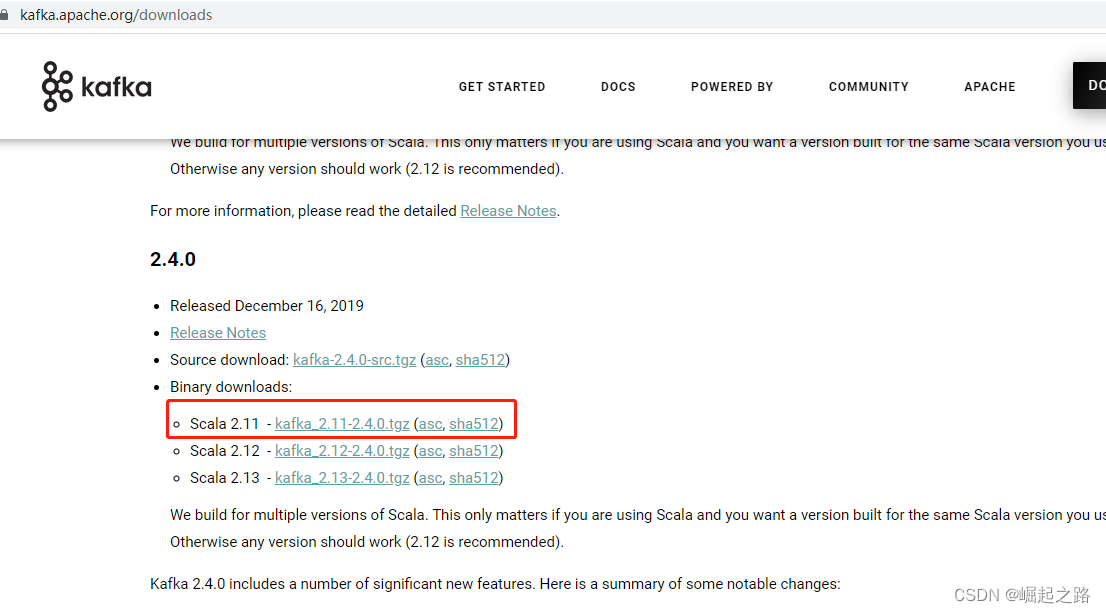Click the Binary downloads: label
The width and height of the screenshot is (1106, 613).
coord(231,387)
